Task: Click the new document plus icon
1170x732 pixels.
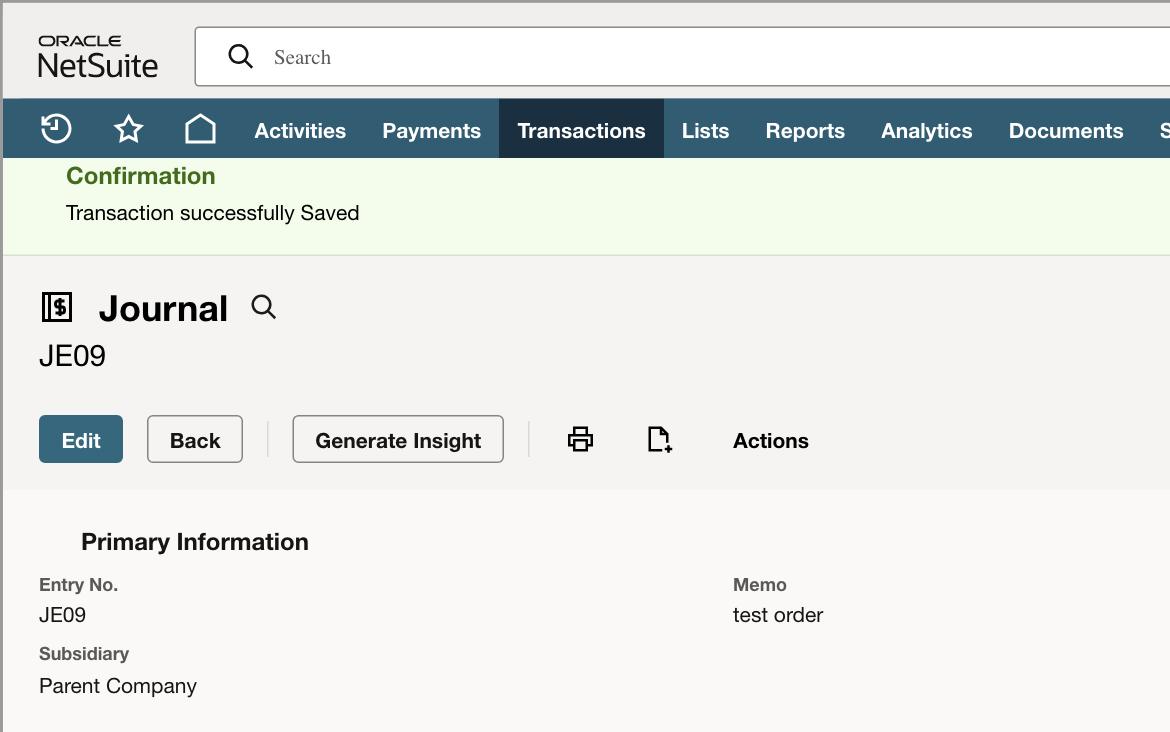Action: tap(660, 439)
